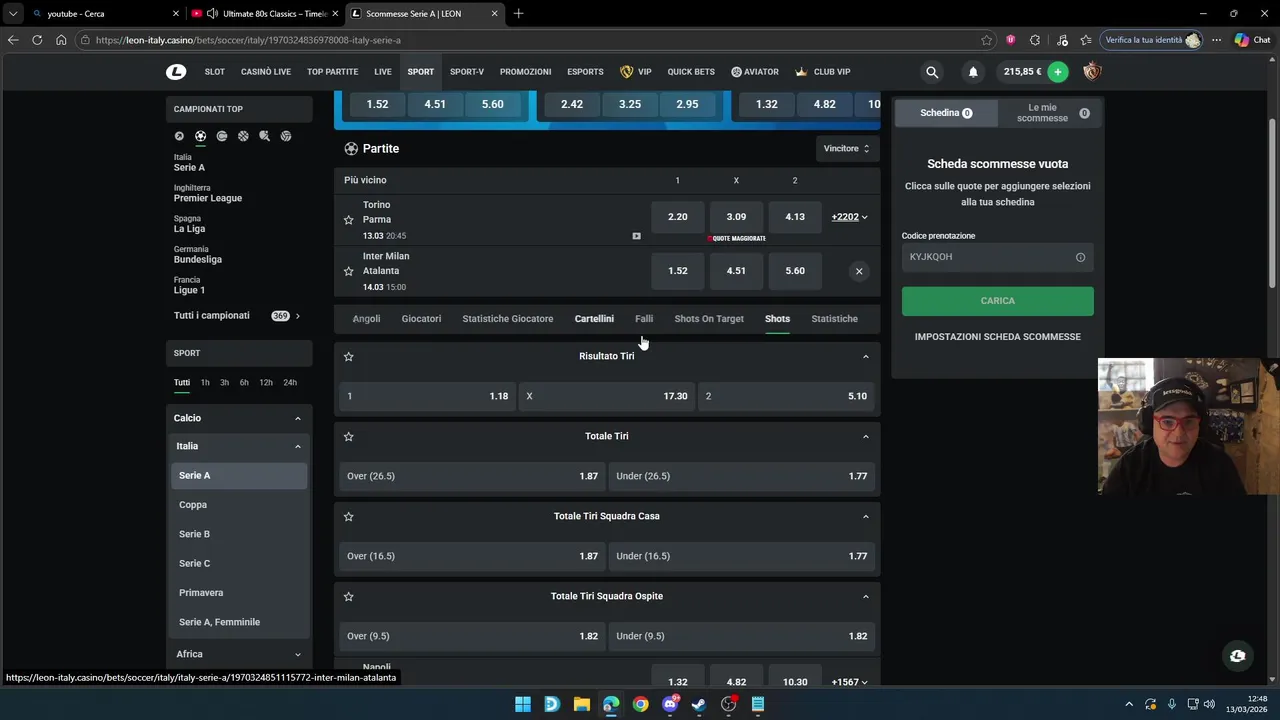
Task: Open the Cartellini market tab
Action: tap(594, 319)
